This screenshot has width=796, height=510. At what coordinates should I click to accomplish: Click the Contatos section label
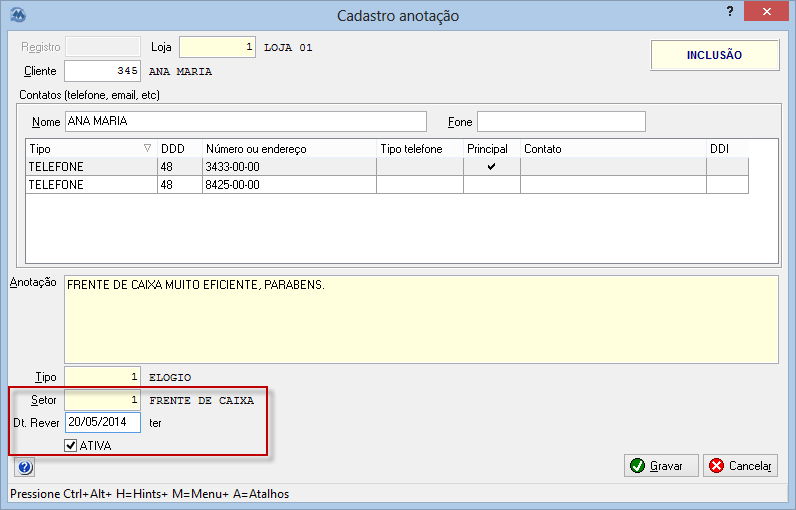tap(89, 95)
